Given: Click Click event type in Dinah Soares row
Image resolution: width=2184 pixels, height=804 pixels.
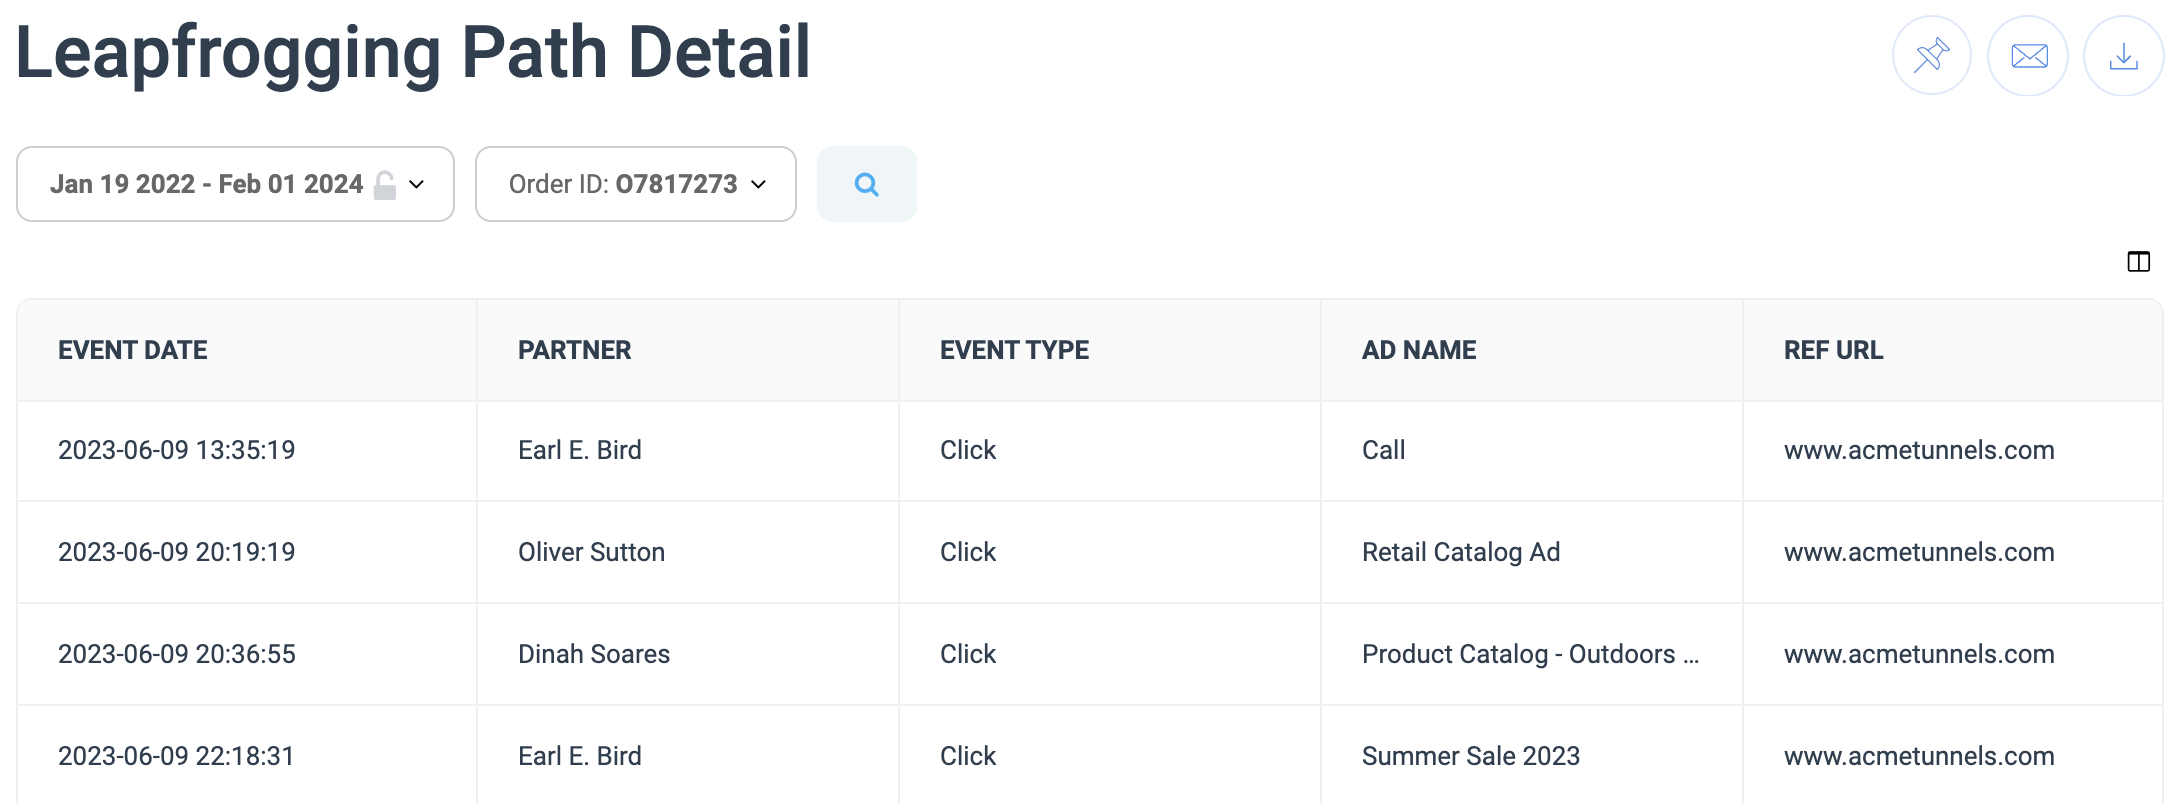Looking at the screenshot, I should coord(968,654).
